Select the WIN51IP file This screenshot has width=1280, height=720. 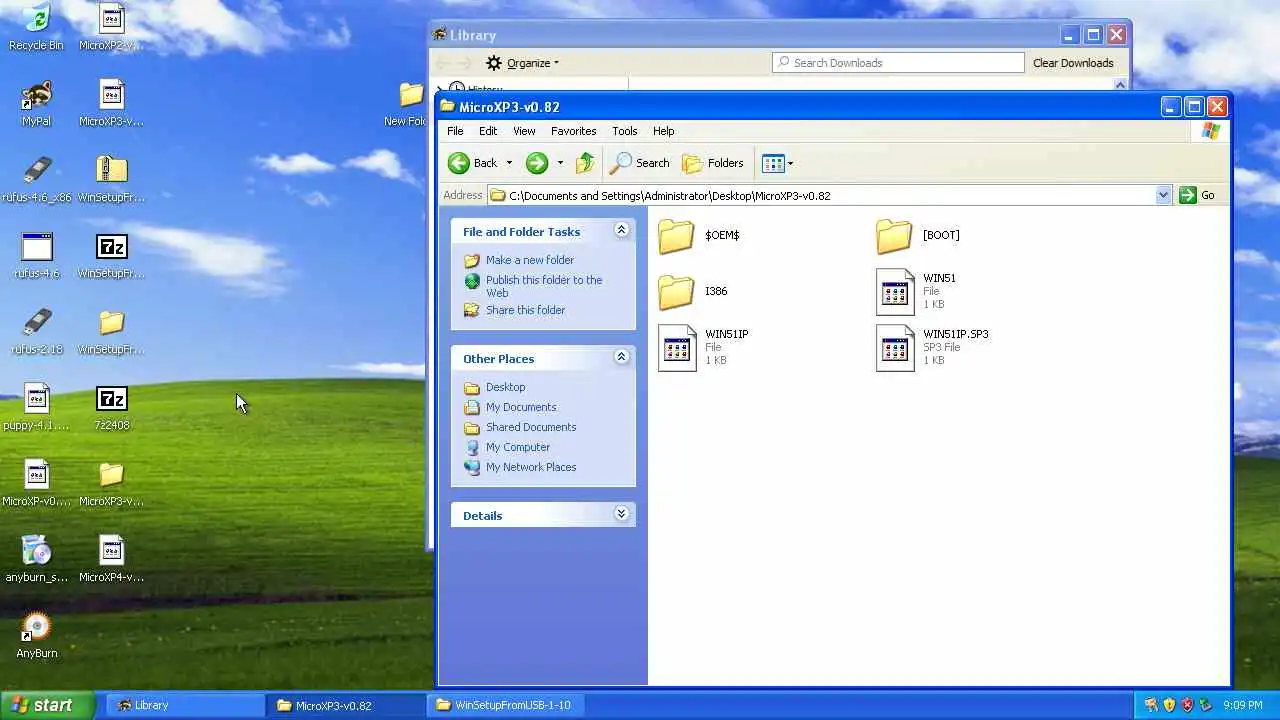pos(703,348)
